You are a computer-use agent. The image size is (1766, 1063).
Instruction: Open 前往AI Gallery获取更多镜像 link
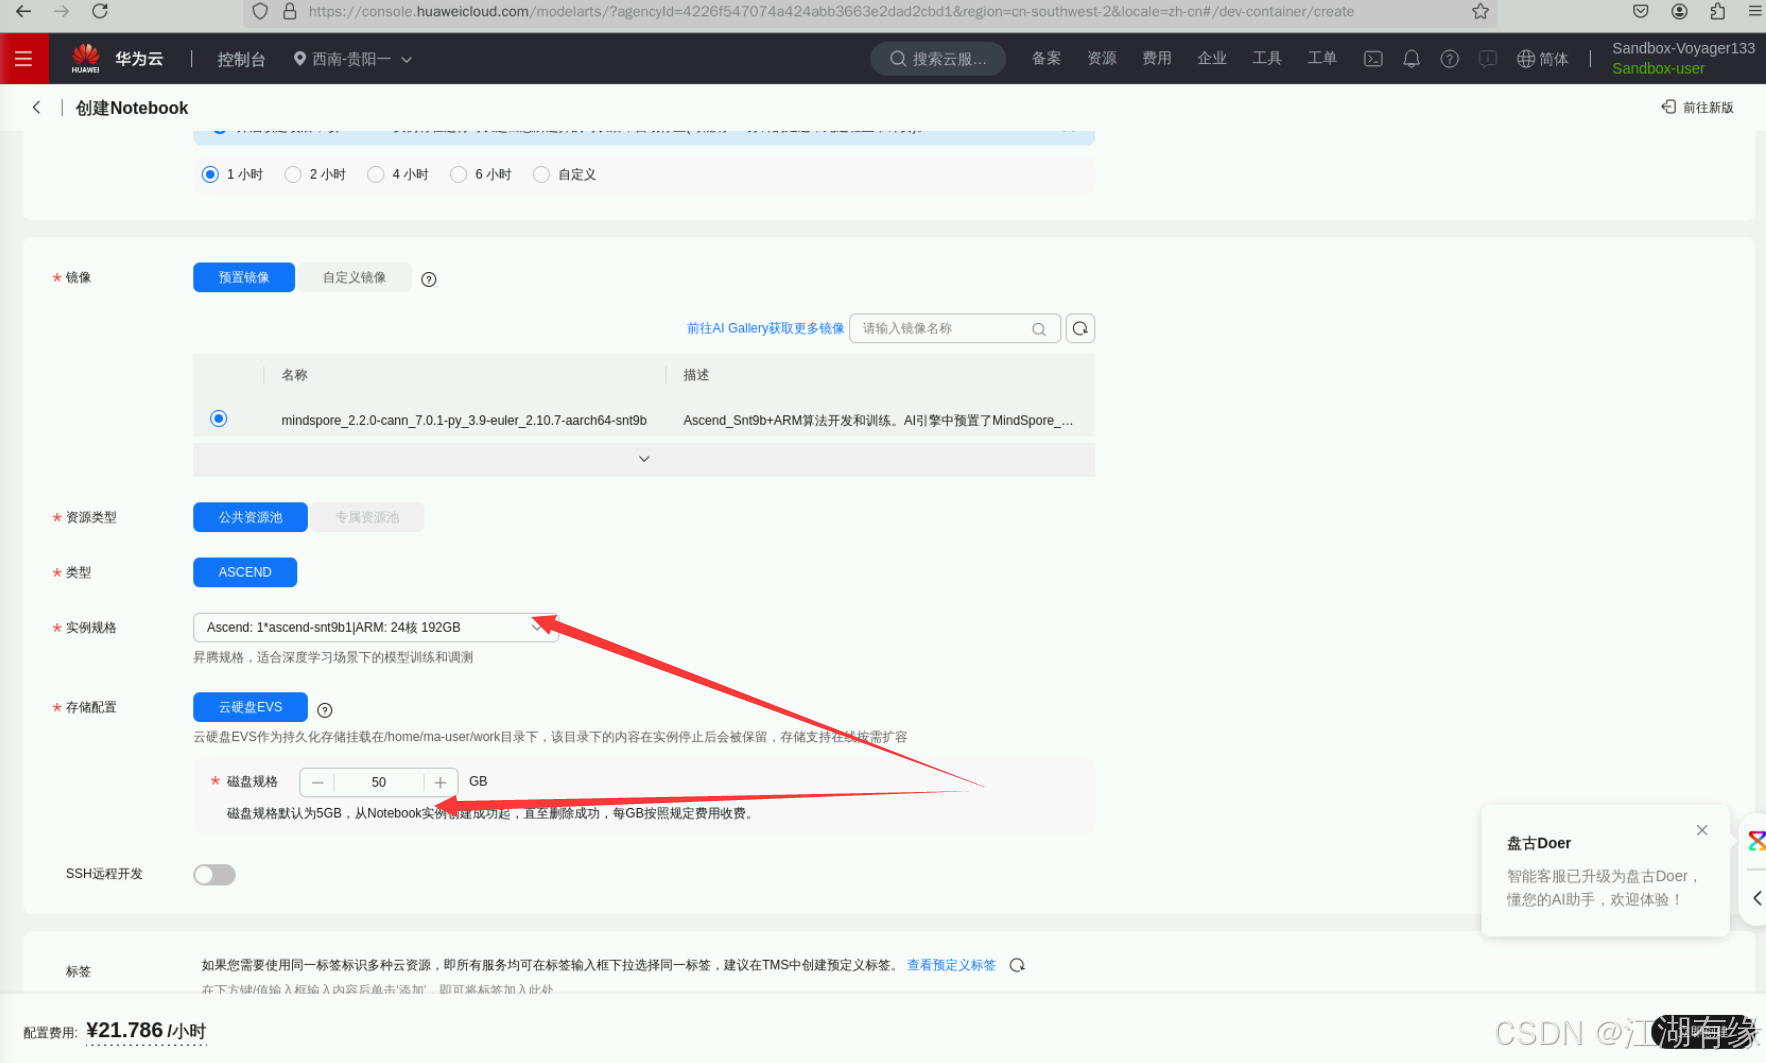[x=765, y=328]
